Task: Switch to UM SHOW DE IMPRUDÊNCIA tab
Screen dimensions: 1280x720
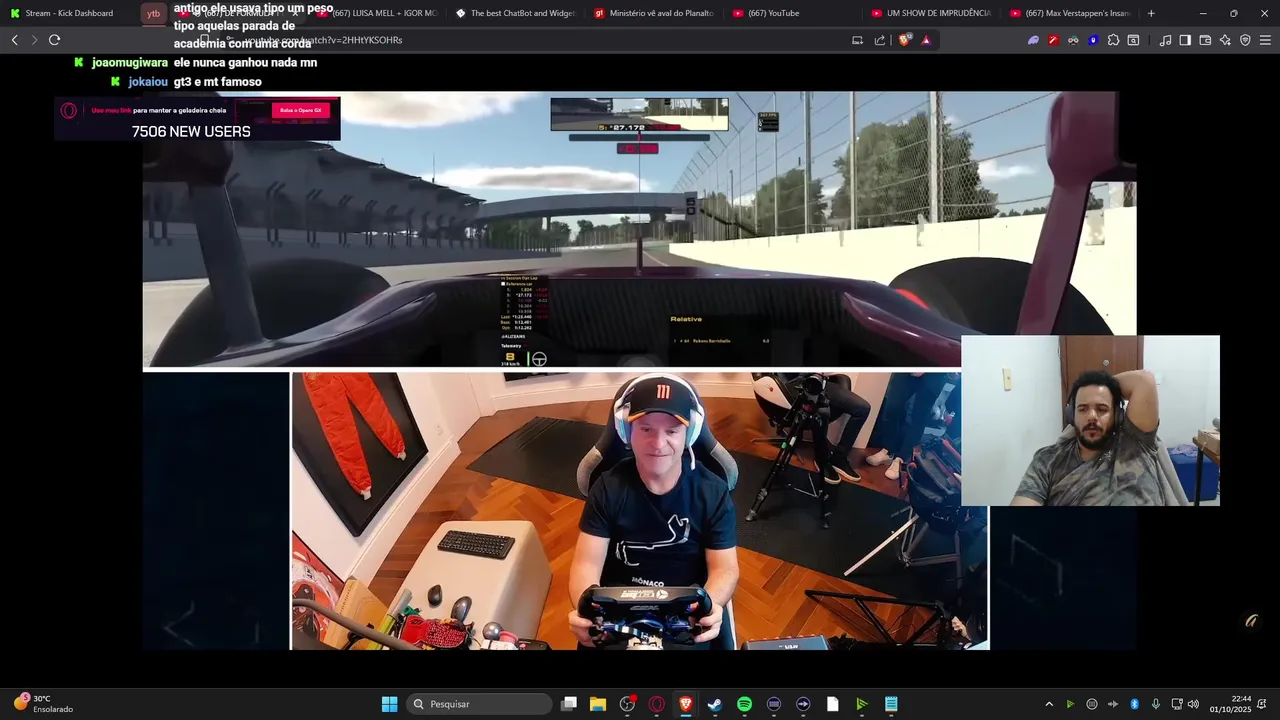Action: 931,13
